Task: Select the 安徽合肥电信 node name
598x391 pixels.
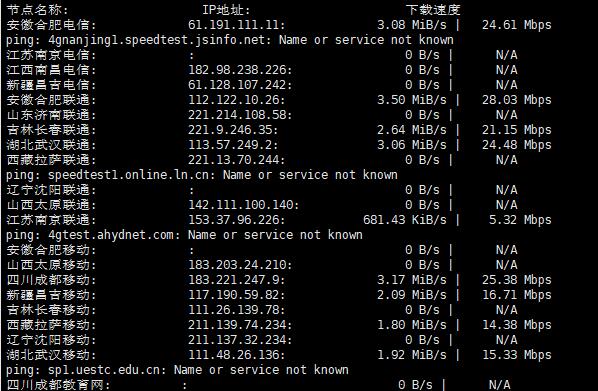Action: coord(48,25)
